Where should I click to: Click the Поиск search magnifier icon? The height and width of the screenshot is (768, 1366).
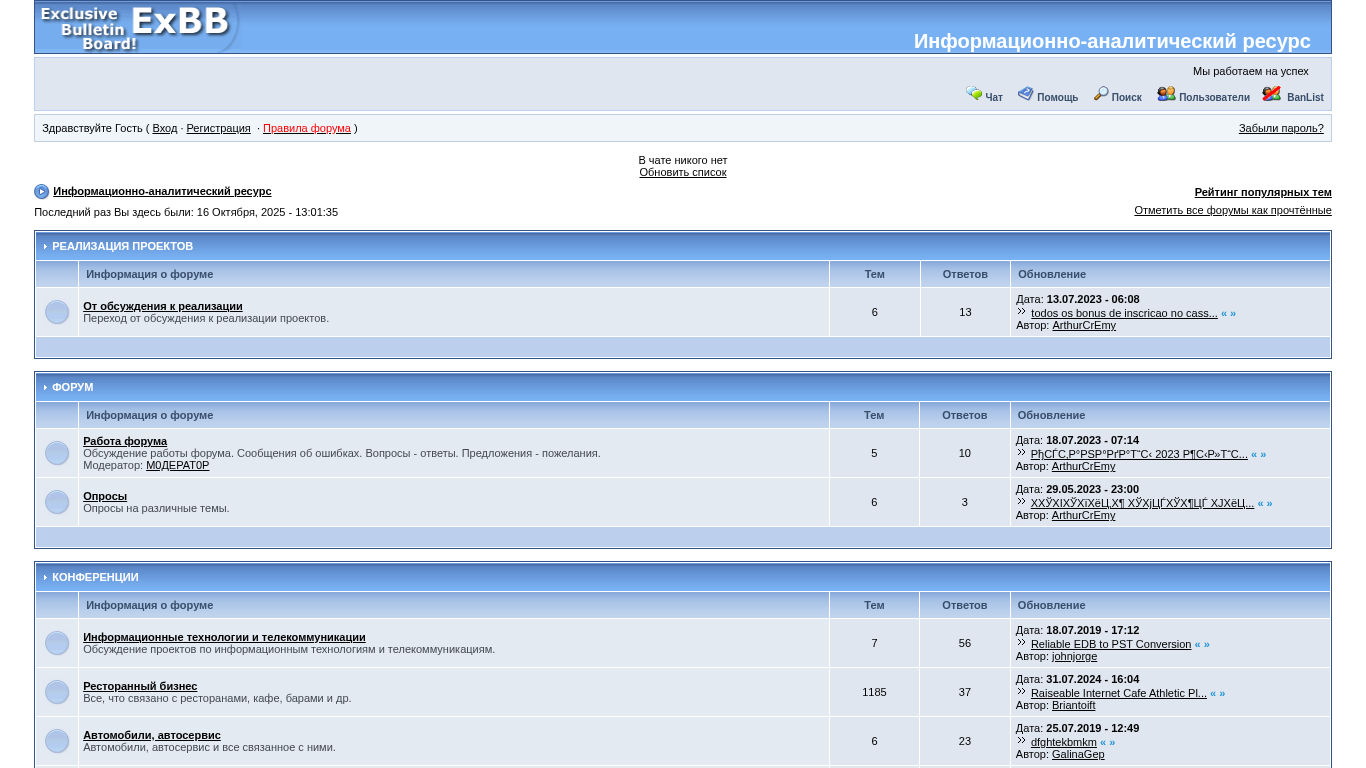1101,94
